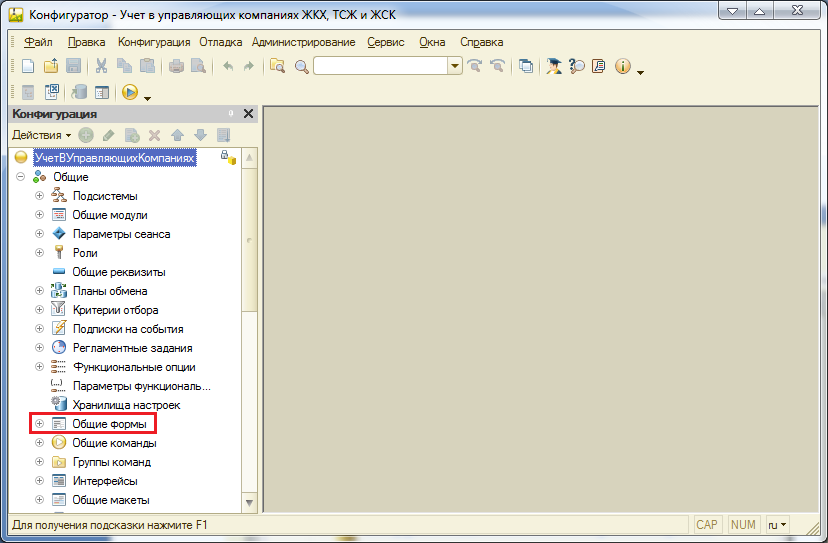
Task: Expand the Подсистемы node
Action: [40, 195]
